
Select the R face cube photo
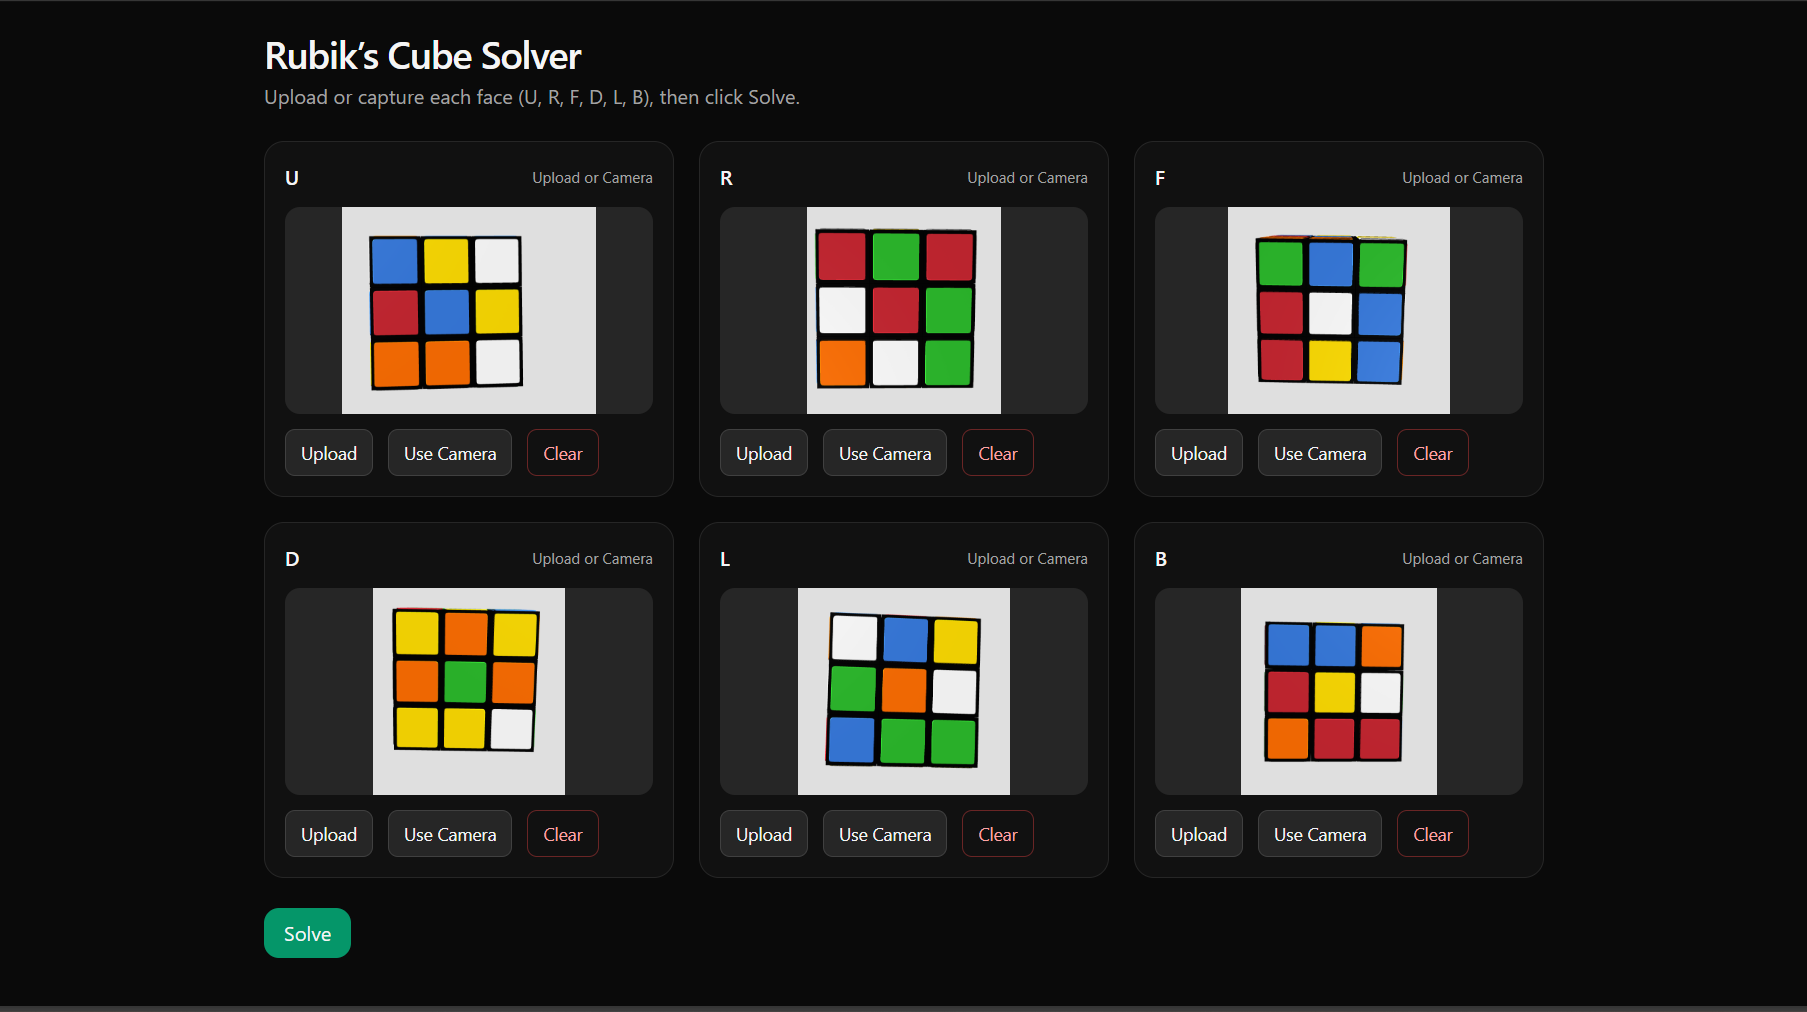903,310
